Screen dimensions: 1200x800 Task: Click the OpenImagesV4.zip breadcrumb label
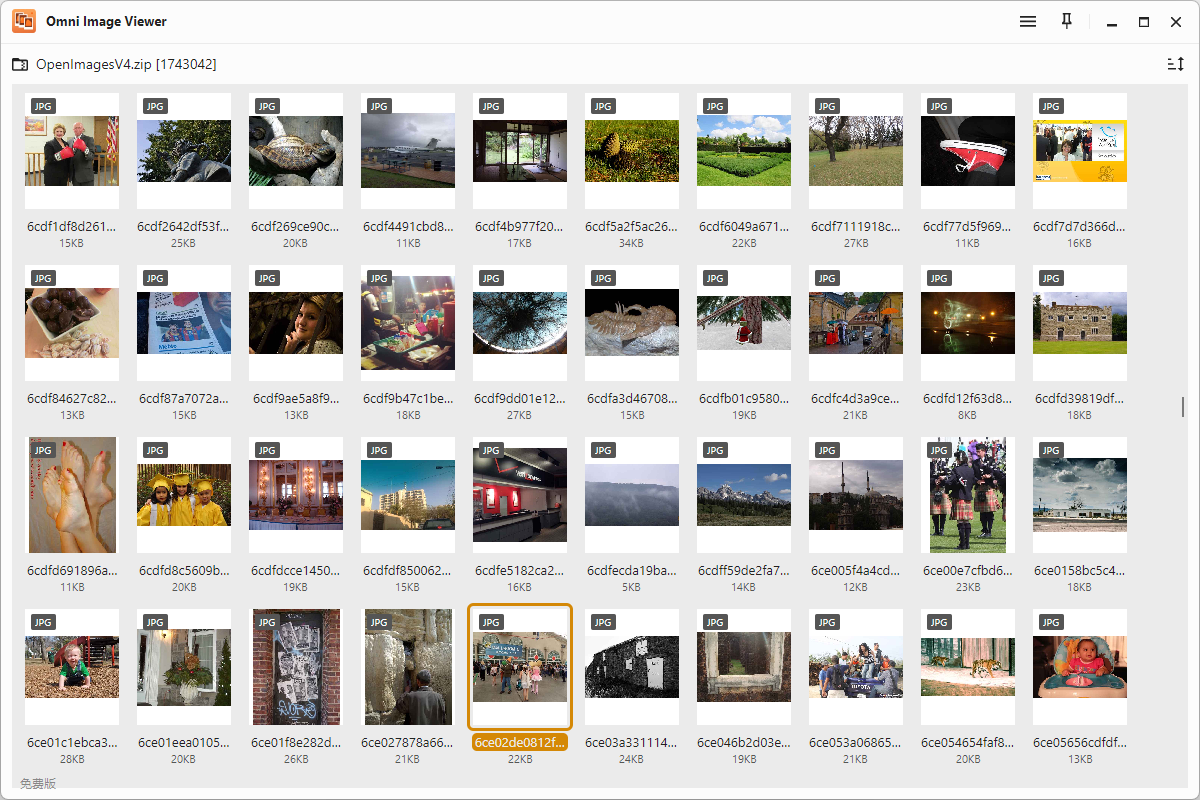pyautogui.click(x=94, y=62)
